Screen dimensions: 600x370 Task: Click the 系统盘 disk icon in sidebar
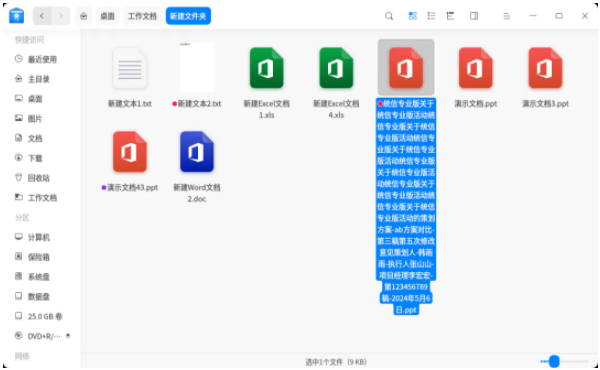18,276
